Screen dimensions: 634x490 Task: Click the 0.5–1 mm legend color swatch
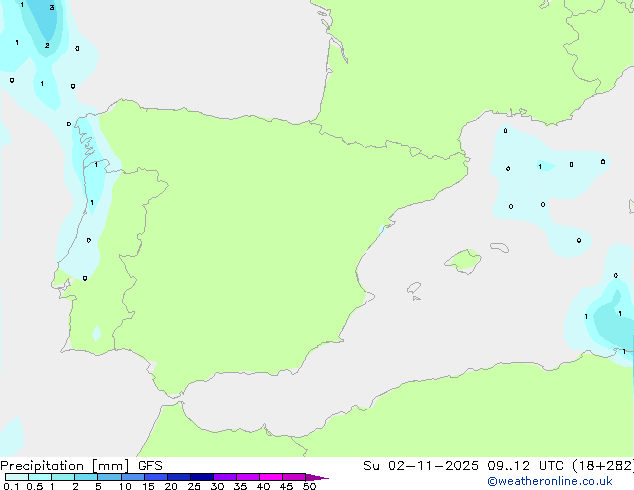click(40, 477)
